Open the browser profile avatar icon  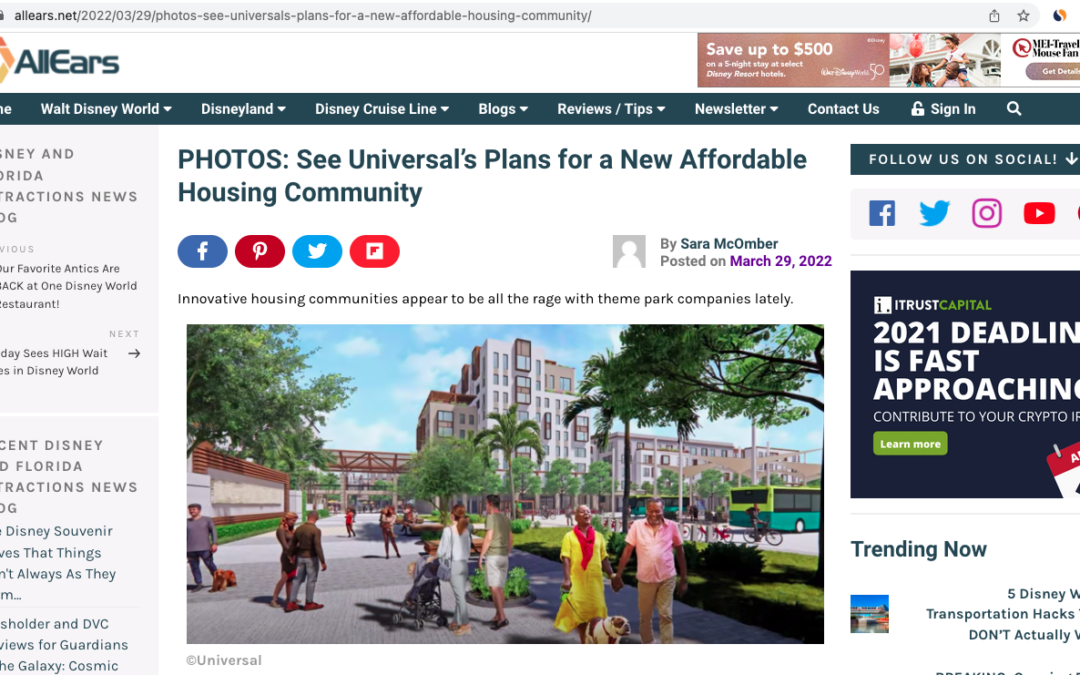1060,15
